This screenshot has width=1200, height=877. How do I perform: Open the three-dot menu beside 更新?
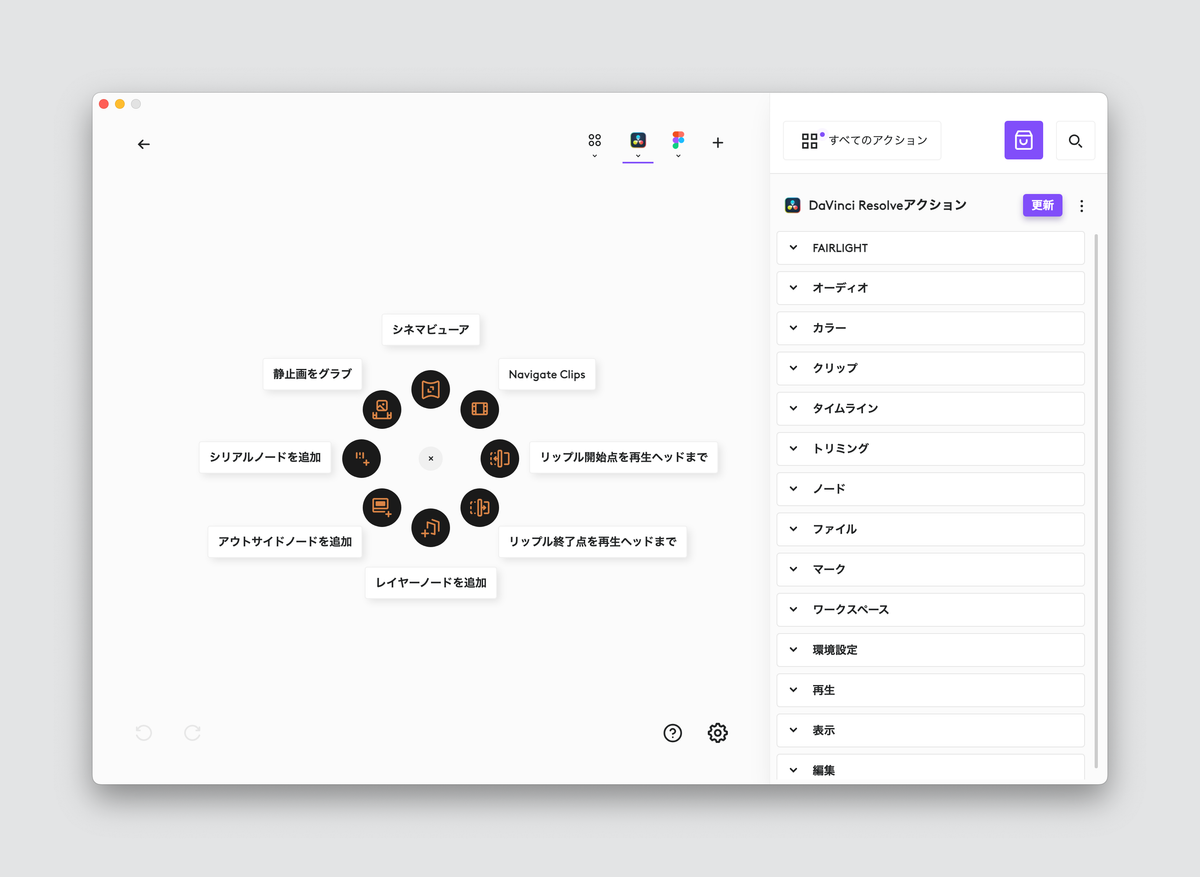point(1082,205)
